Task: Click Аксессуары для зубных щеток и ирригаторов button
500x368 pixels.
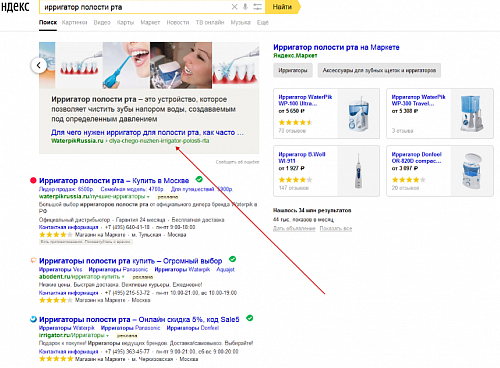Action: click(x=379, y=70)
